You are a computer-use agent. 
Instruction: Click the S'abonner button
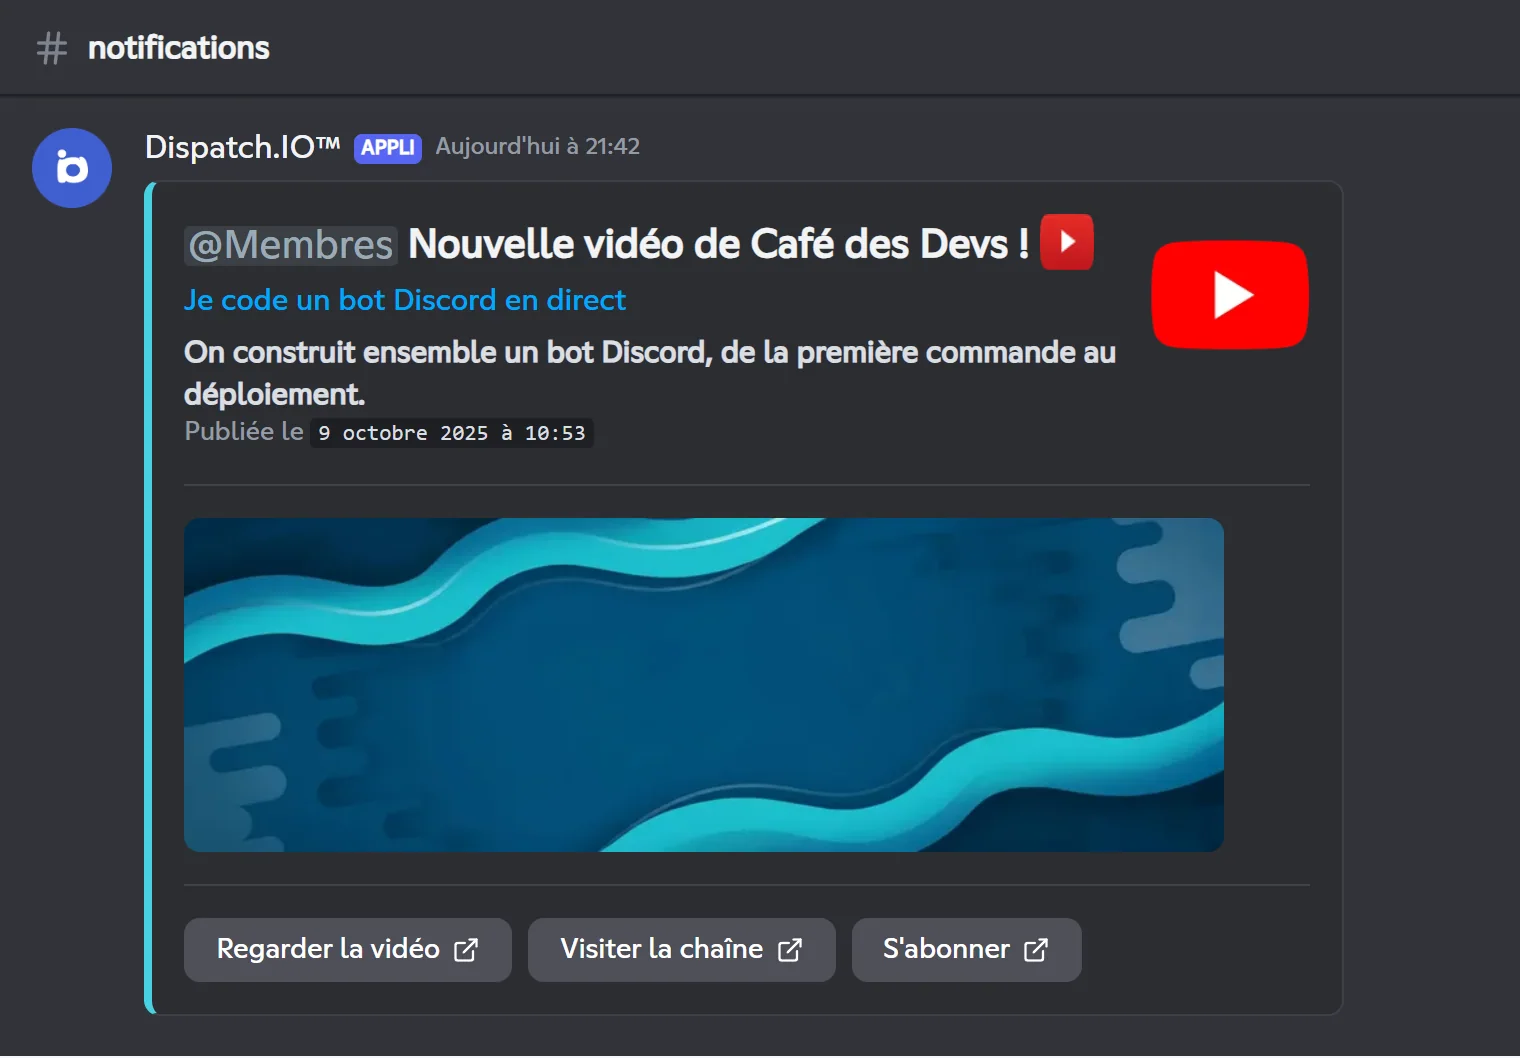click(x=967, y=950)
